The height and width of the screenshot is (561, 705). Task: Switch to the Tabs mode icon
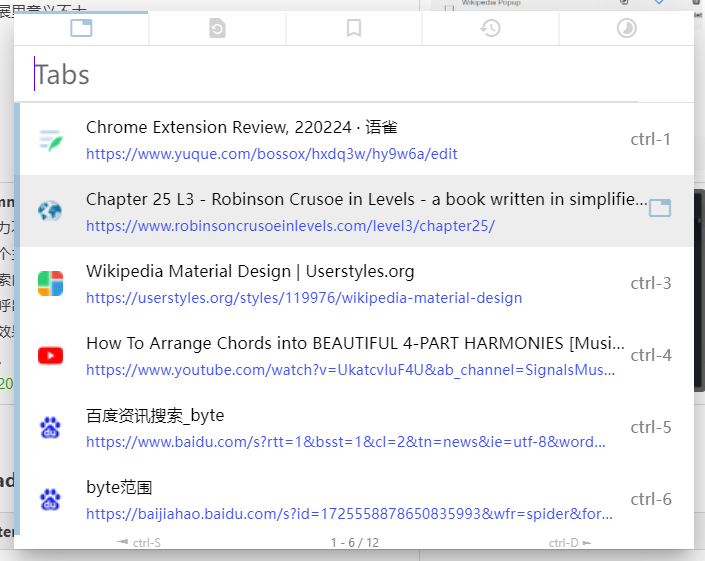(x=81, y=28)
